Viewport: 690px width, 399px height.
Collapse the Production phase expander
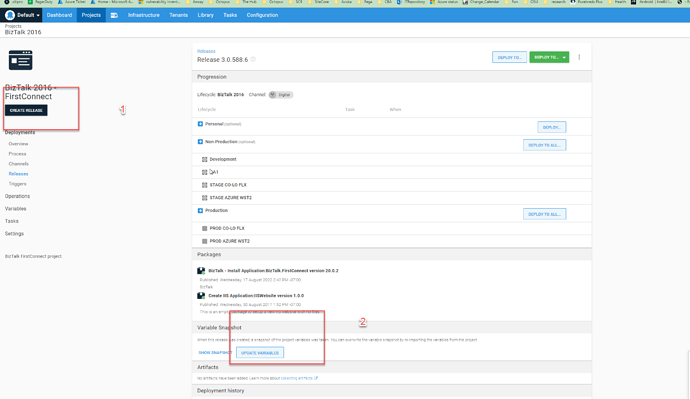tap(200, 211)
